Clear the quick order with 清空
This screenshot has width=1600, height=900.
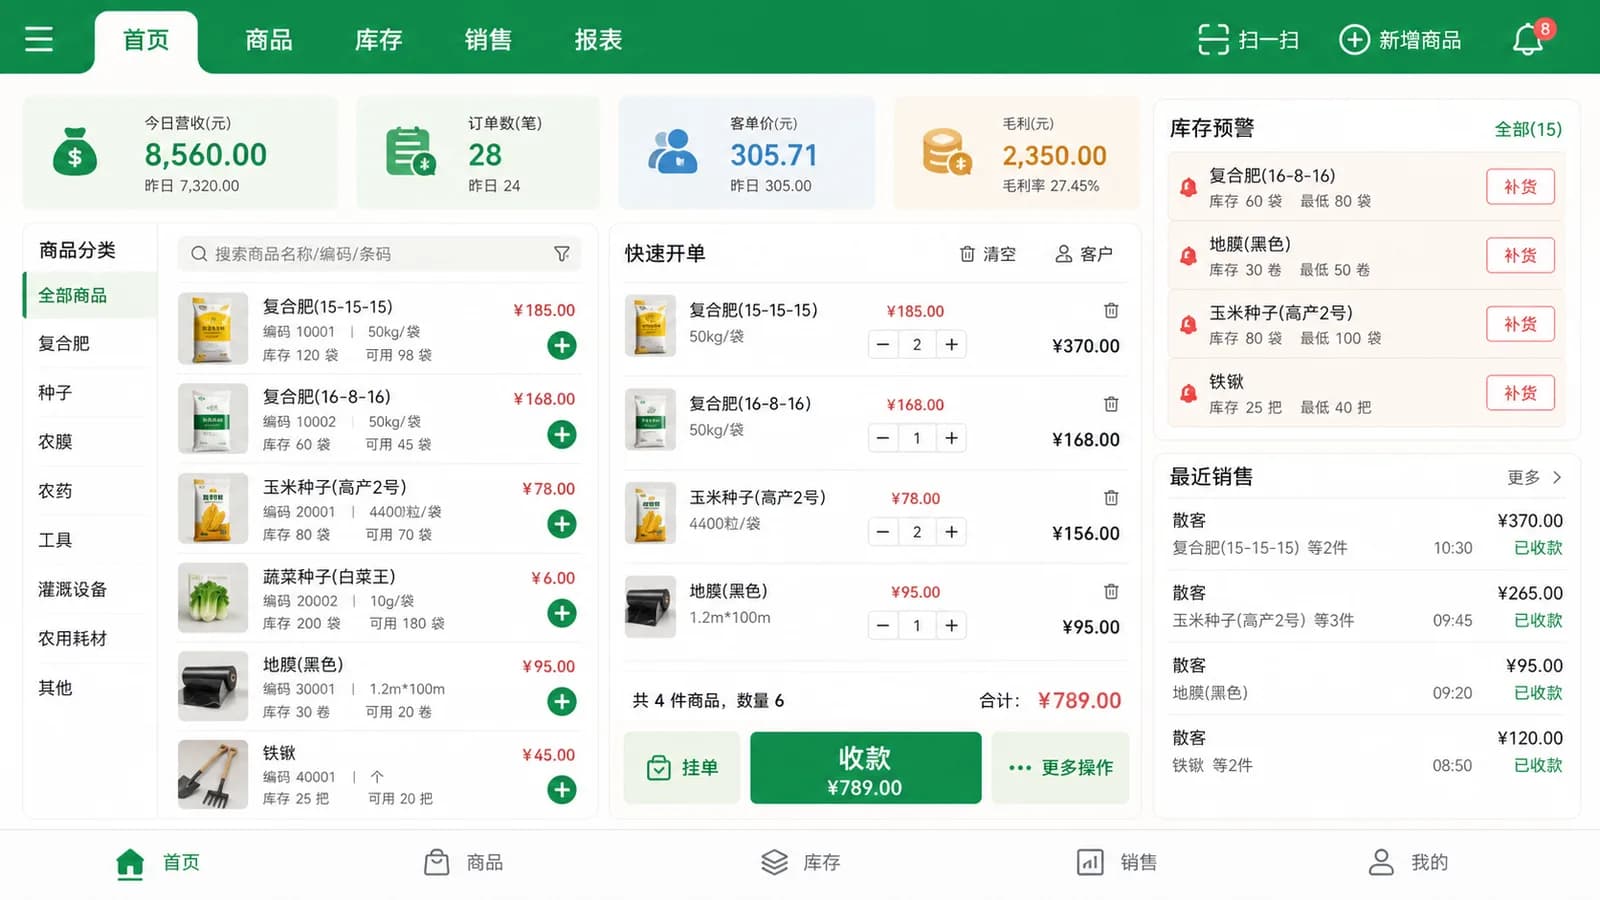(x=988, y=254)
